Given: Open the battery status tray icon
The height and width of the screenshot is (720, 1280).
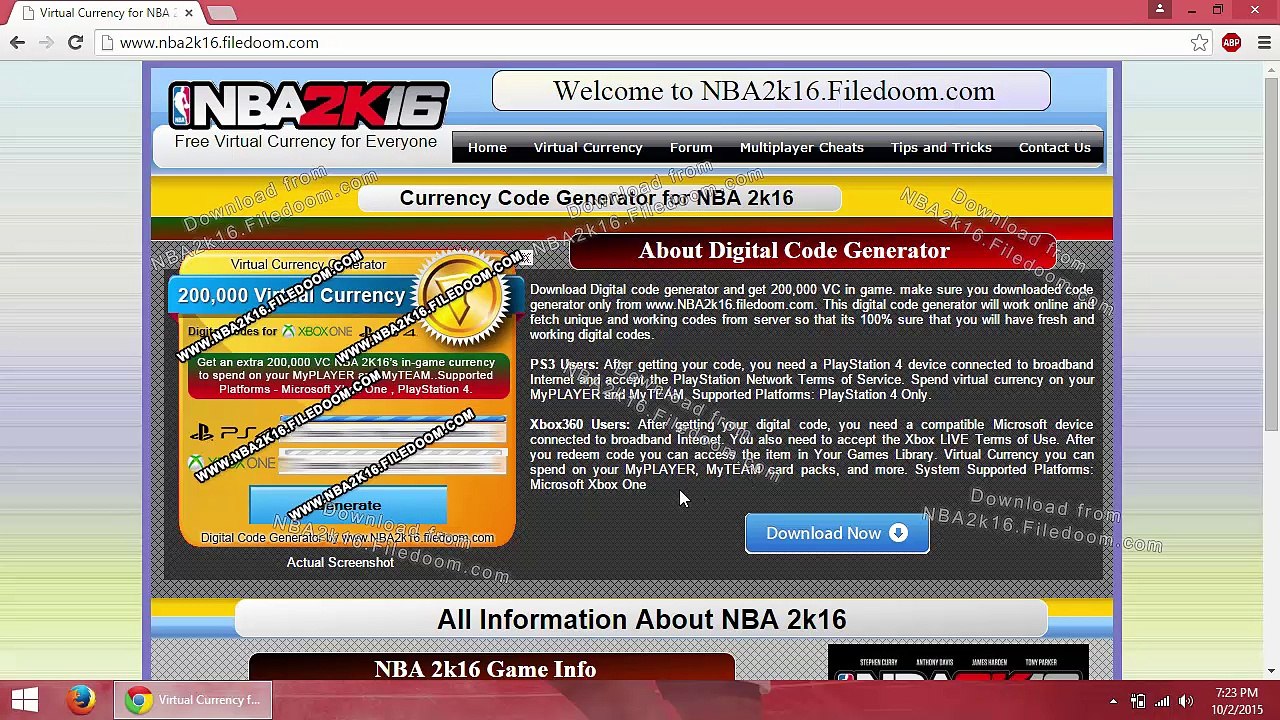Looking at the screenshot, I should (1138, 701).
